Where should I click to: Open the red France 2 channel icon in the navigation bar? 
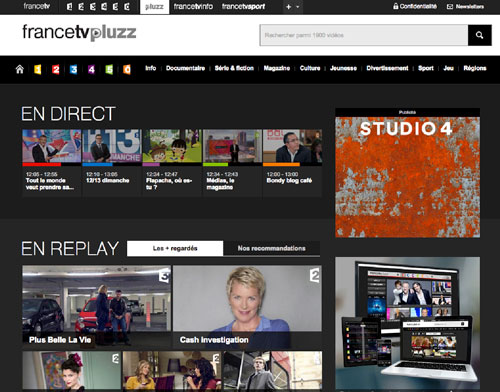click(56, 69)
